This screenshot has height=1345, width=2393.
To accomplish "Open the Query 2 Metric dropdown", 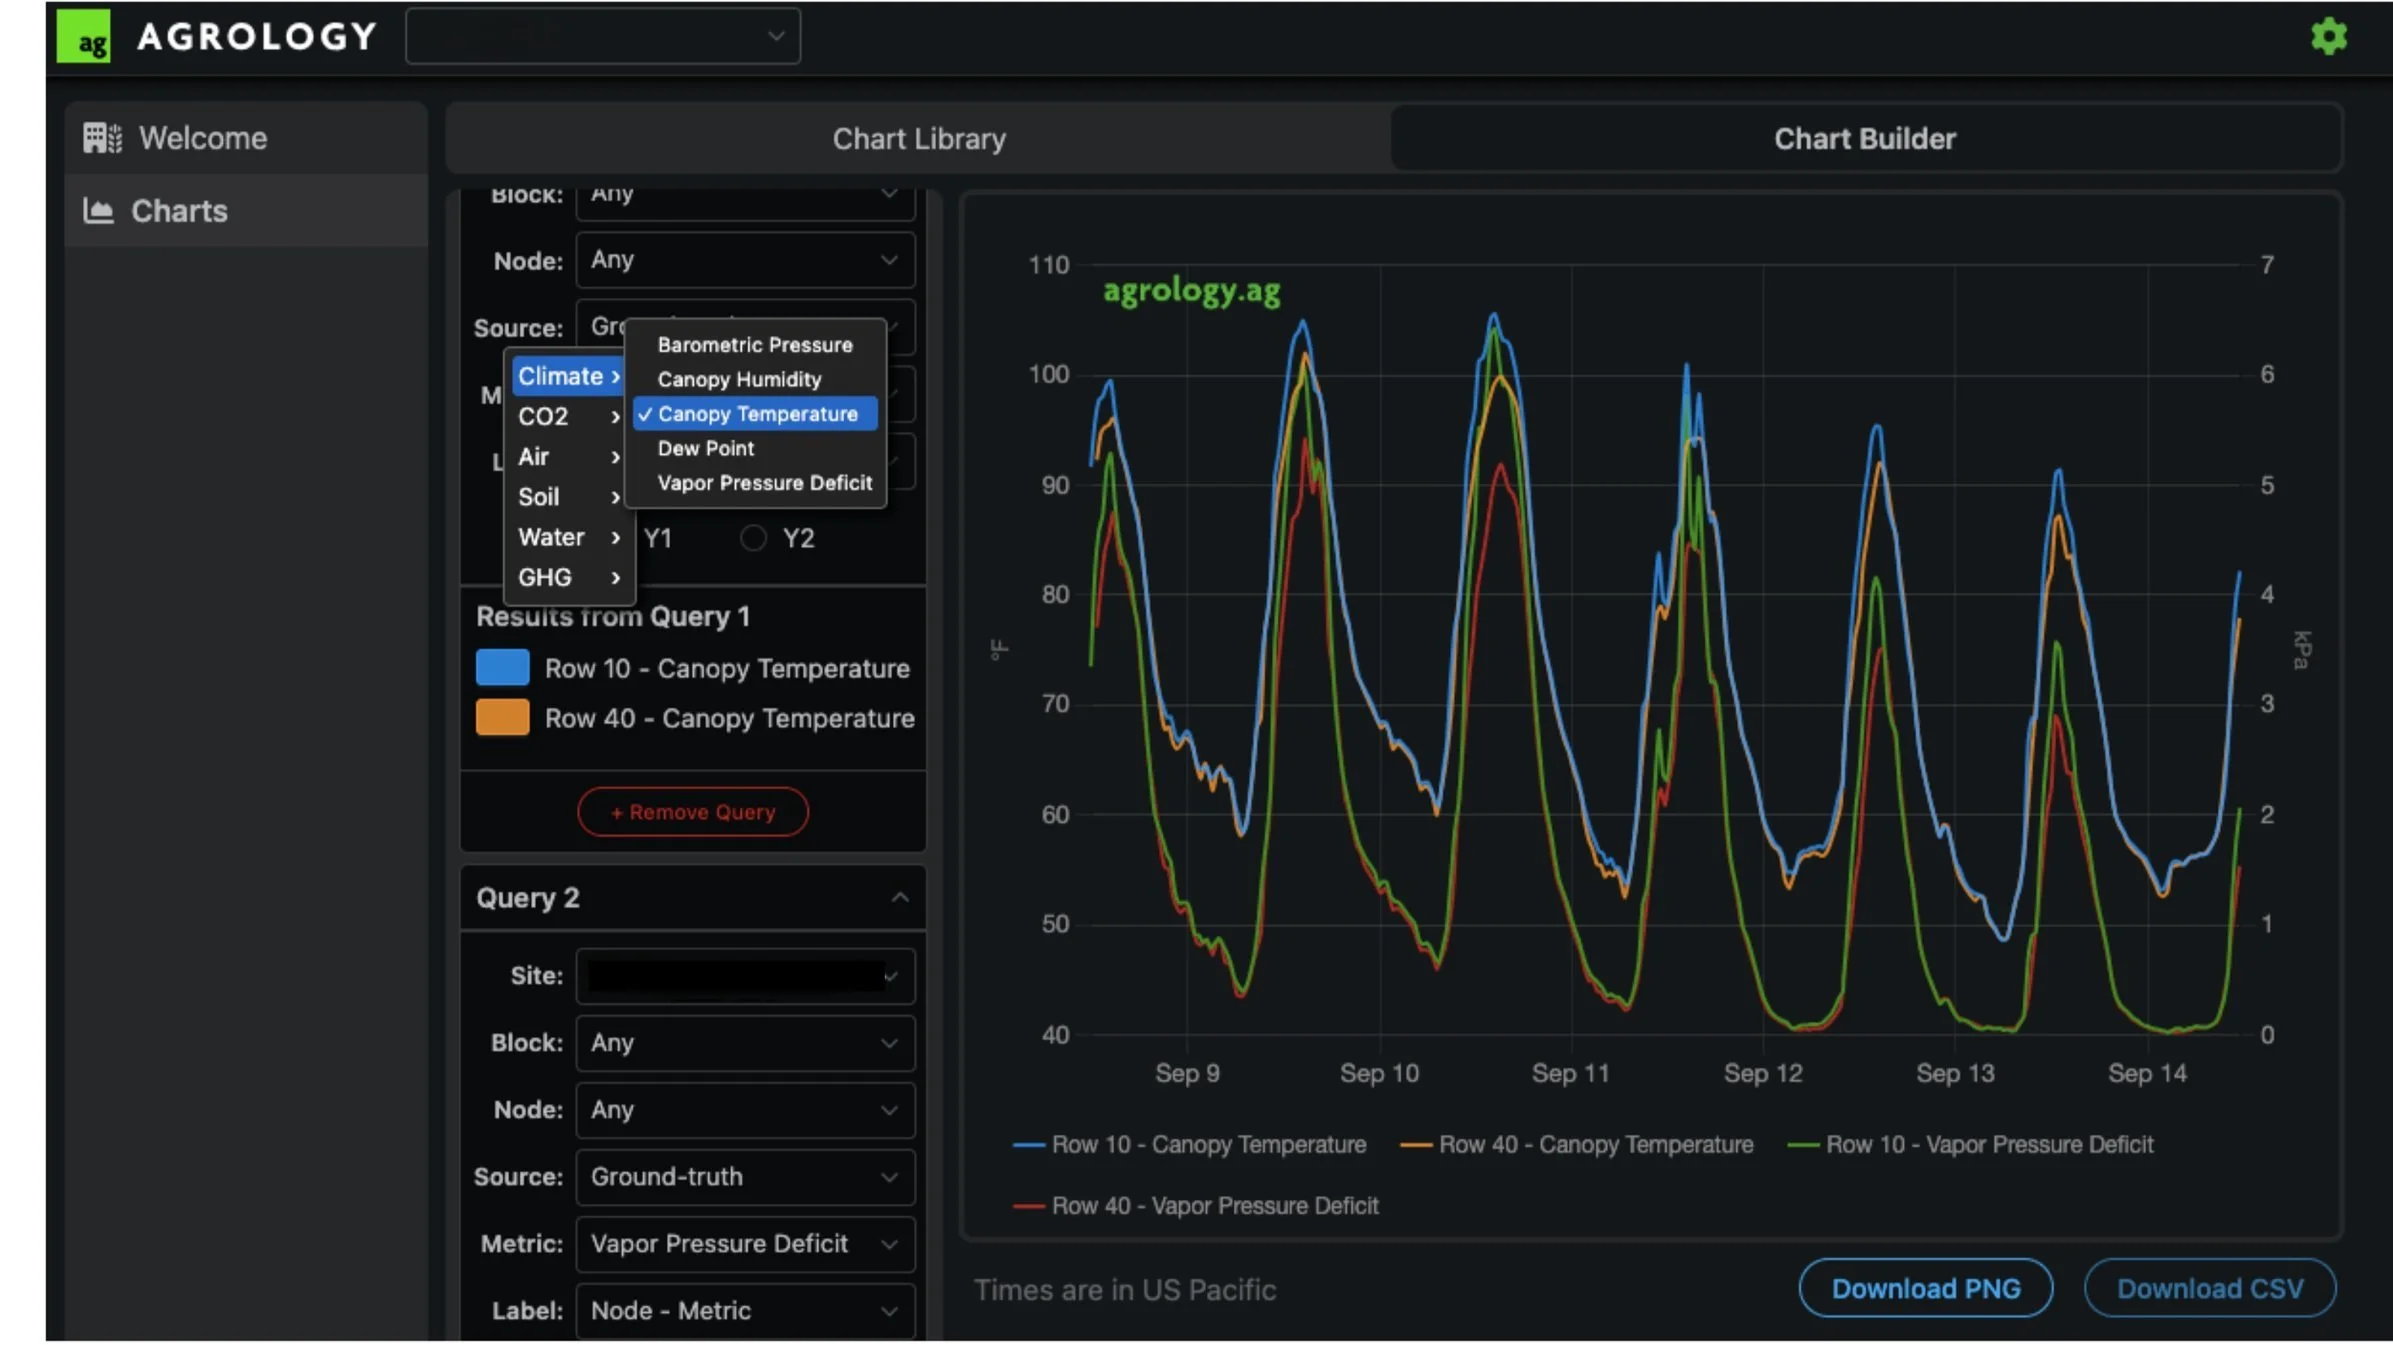I will 745,1243.
